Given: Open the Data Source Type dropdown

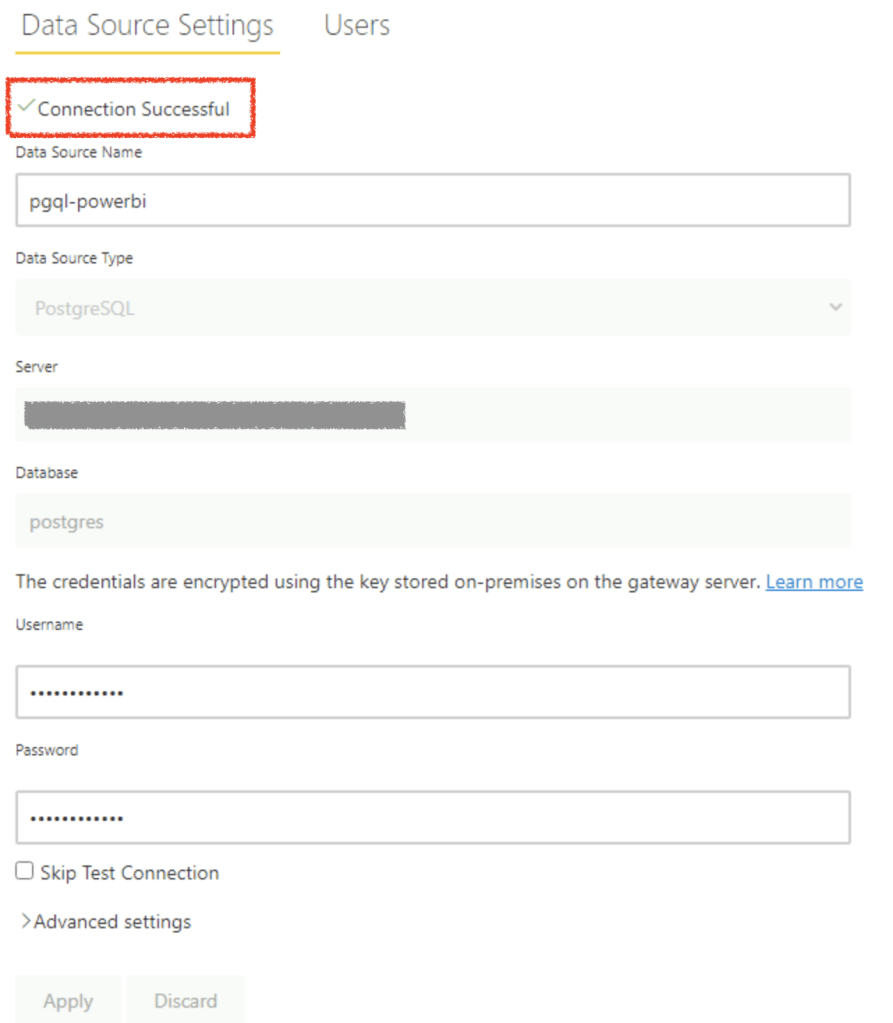Looking at the screenshot, I should (432, 308).
